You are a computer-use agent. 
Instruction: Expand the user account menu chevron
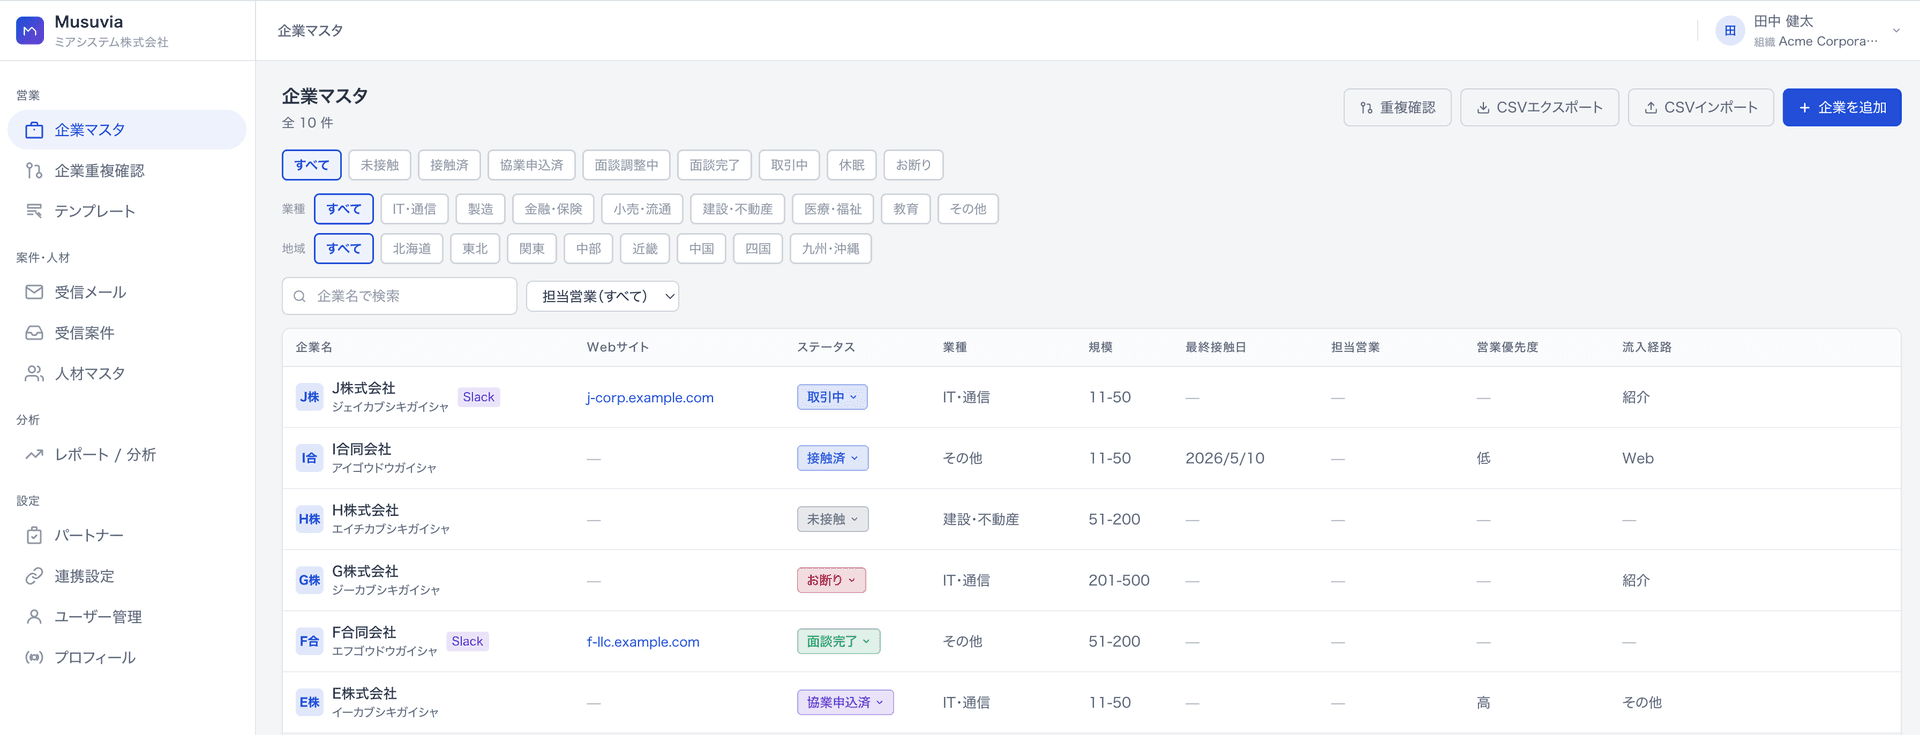pos(1896,31)
